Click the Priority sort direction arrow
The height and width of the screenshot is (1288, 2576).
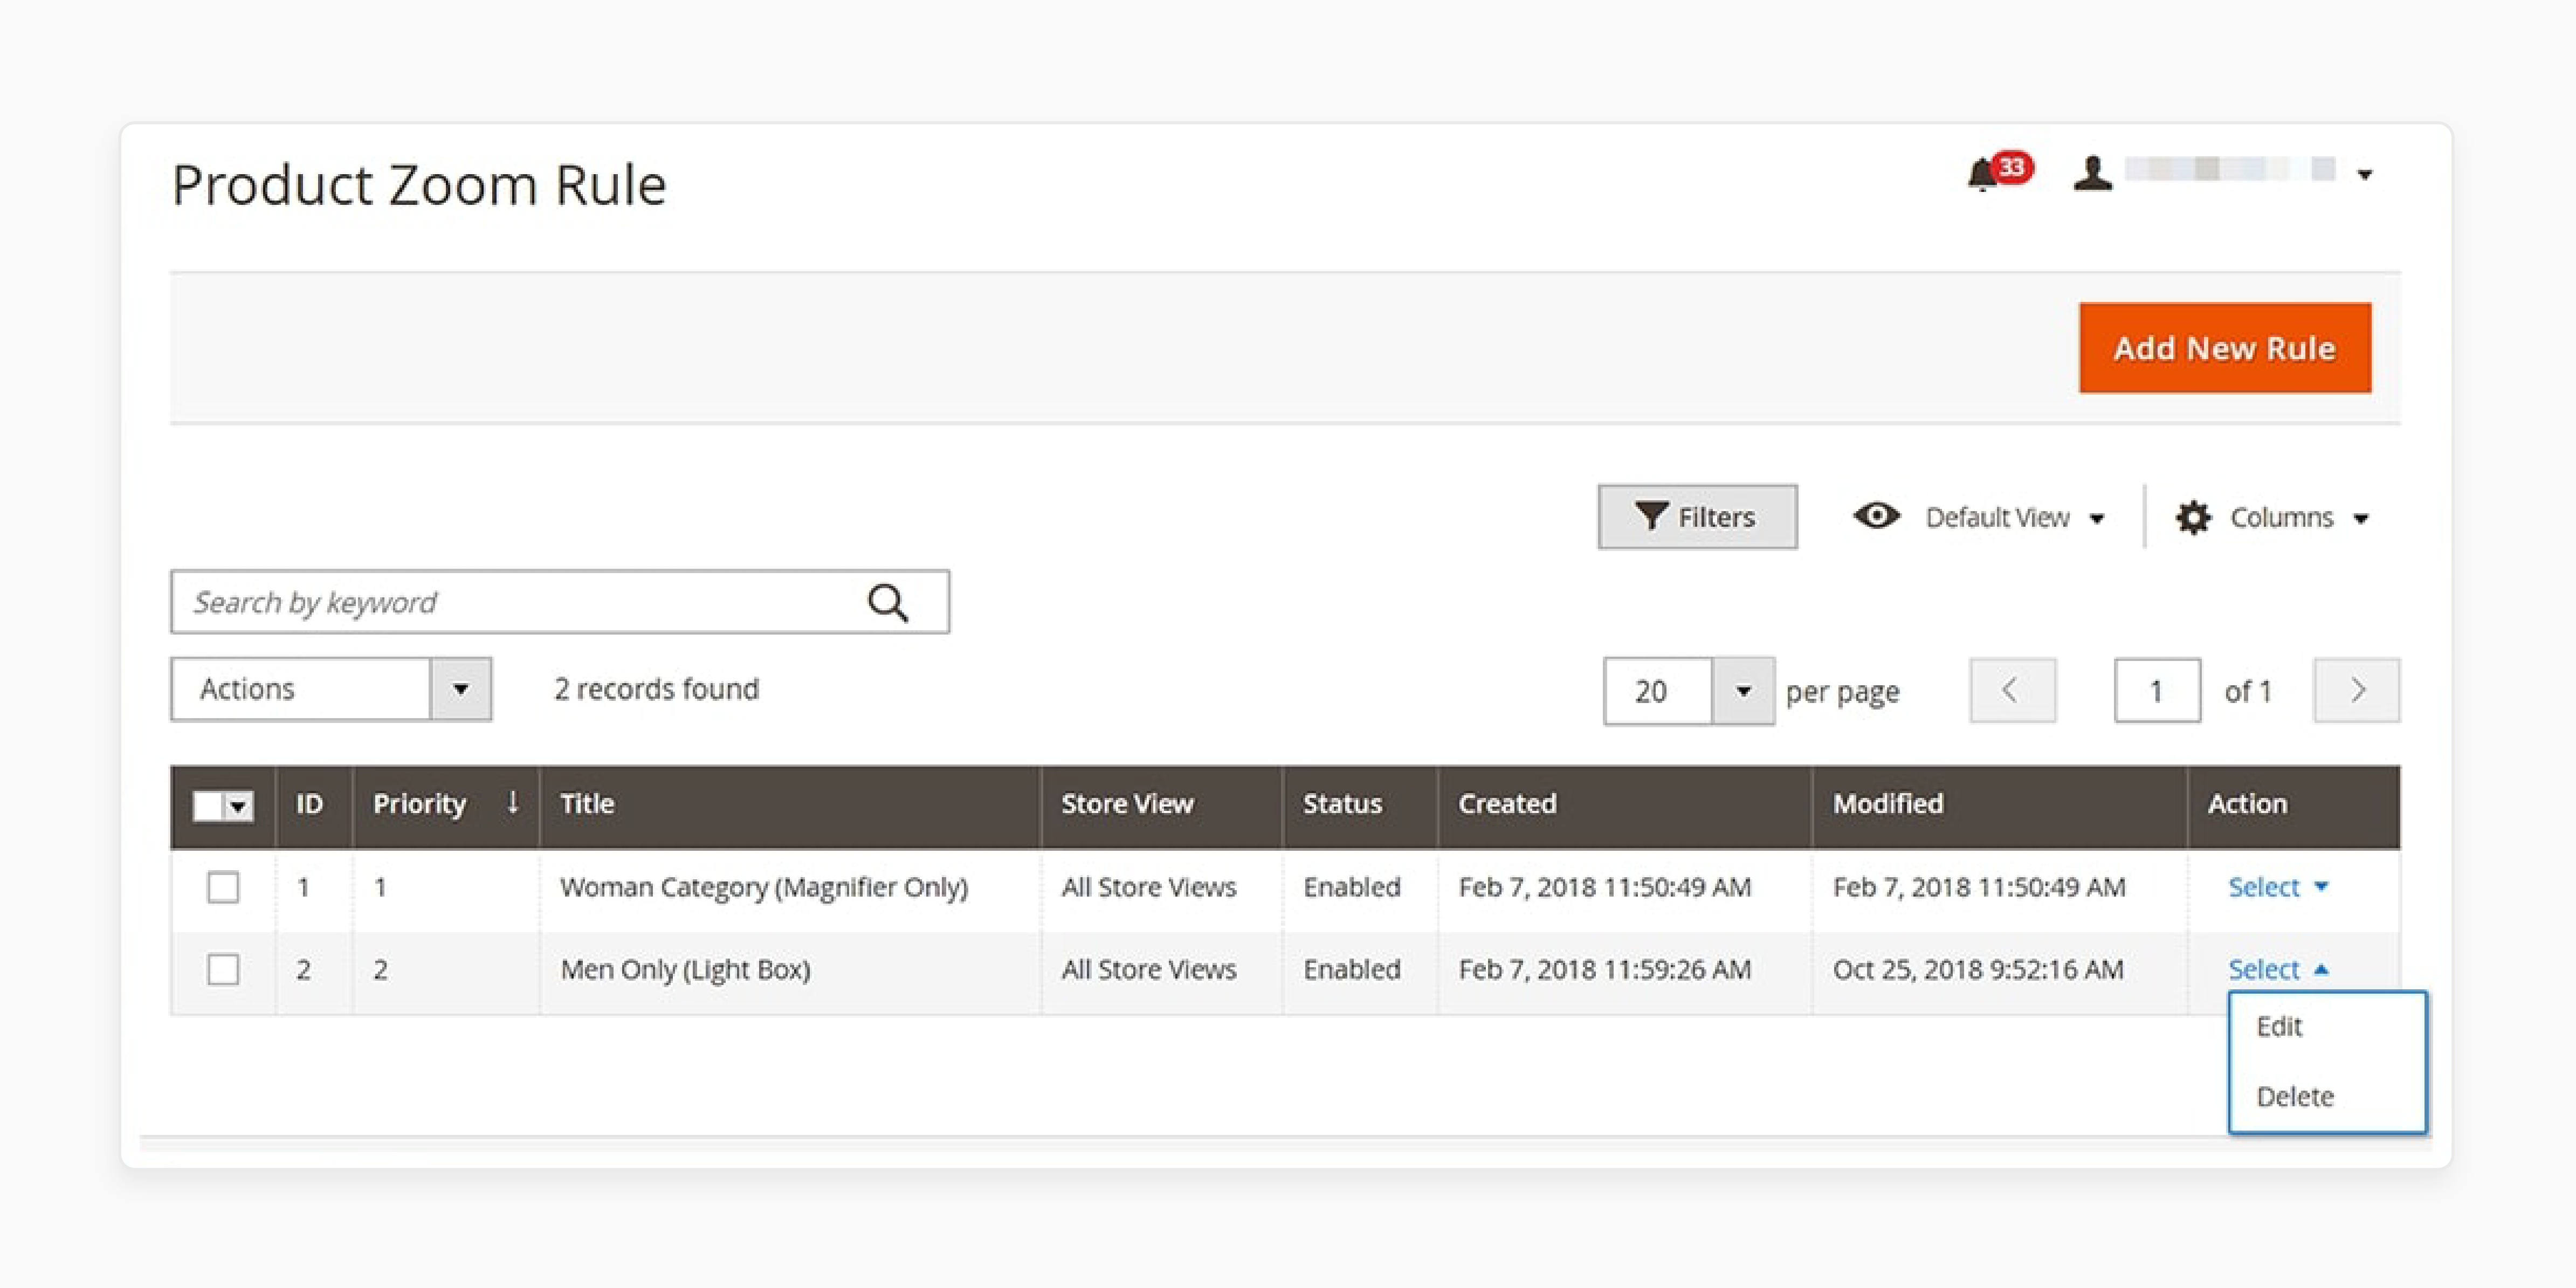pos(513,802)
